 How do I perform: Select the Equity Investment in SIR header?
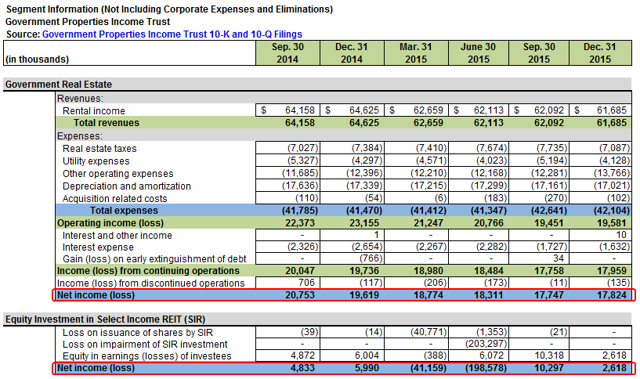pos(105,319)
